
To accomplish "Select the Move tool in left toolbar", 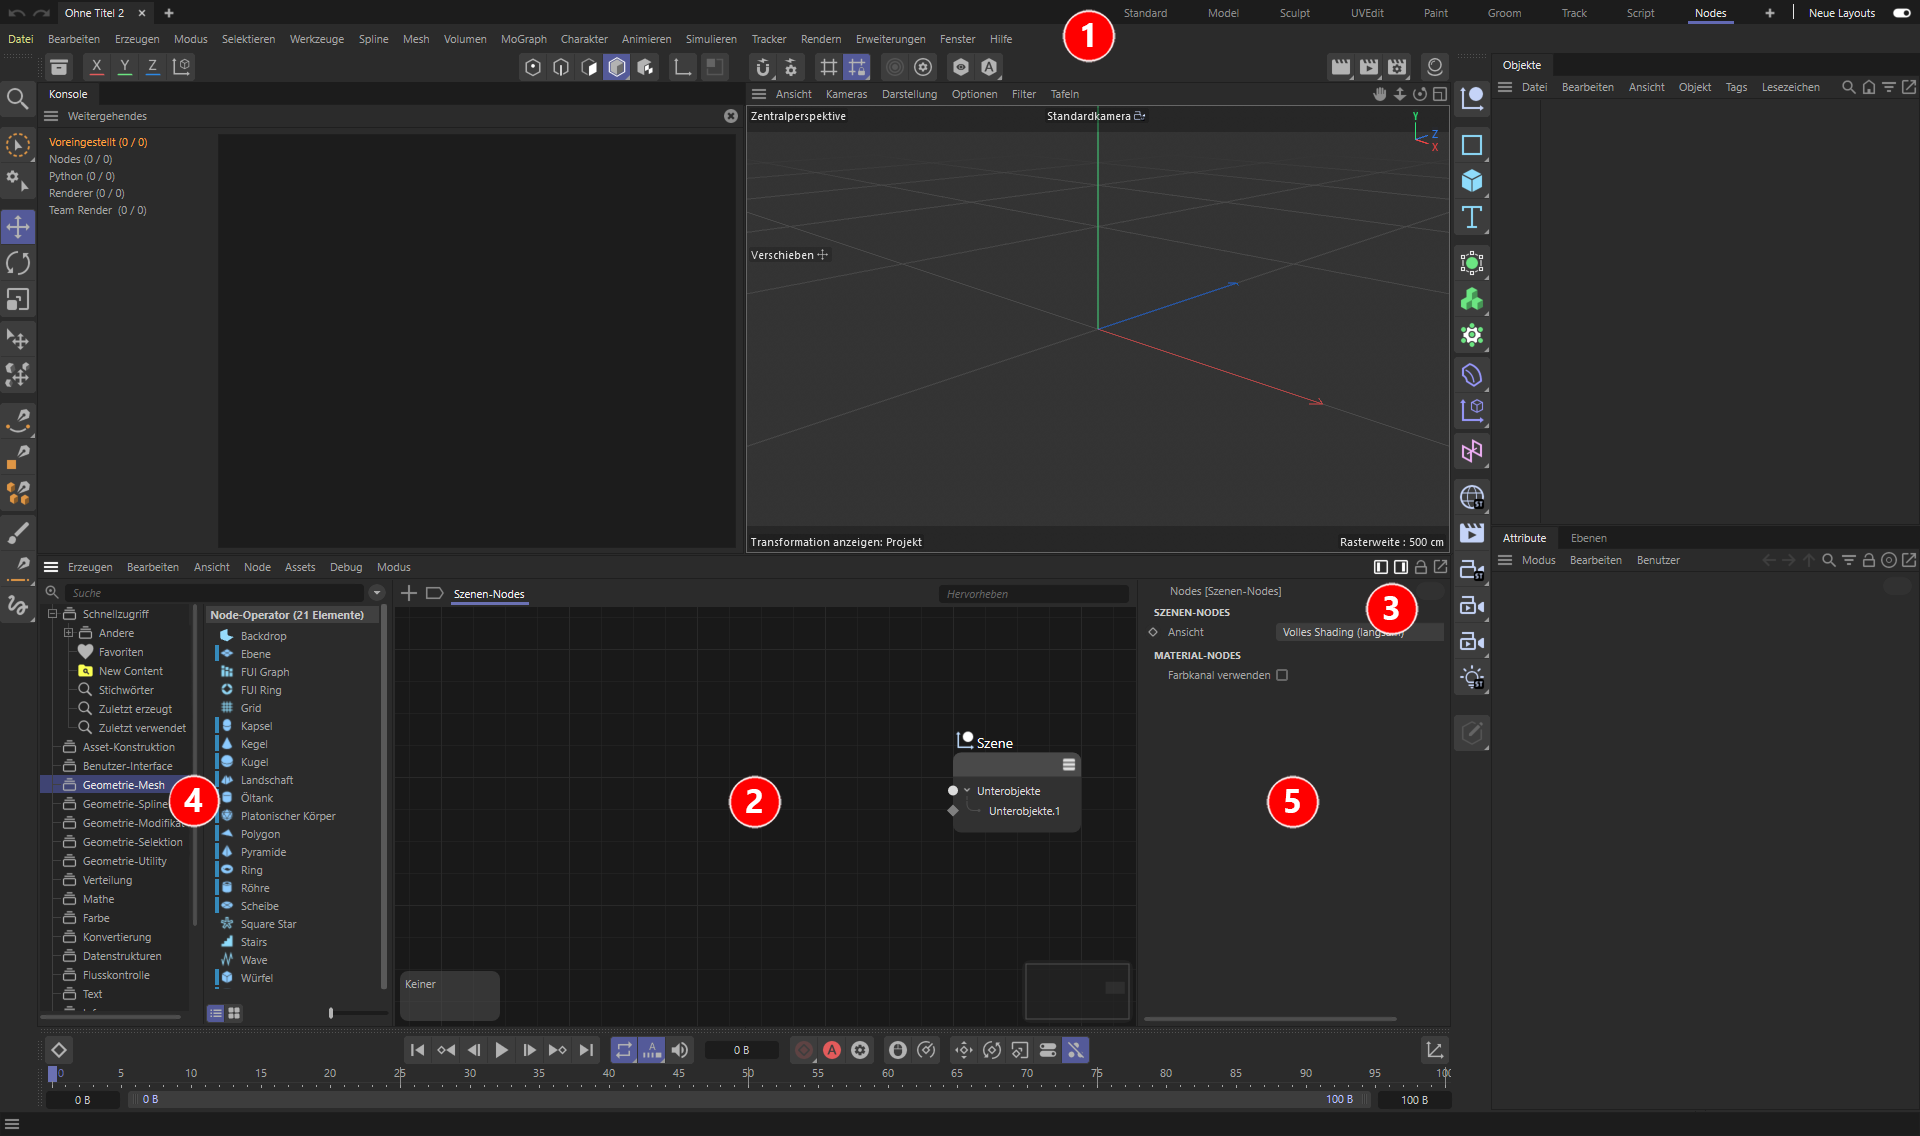I will [x=18, y=227].
